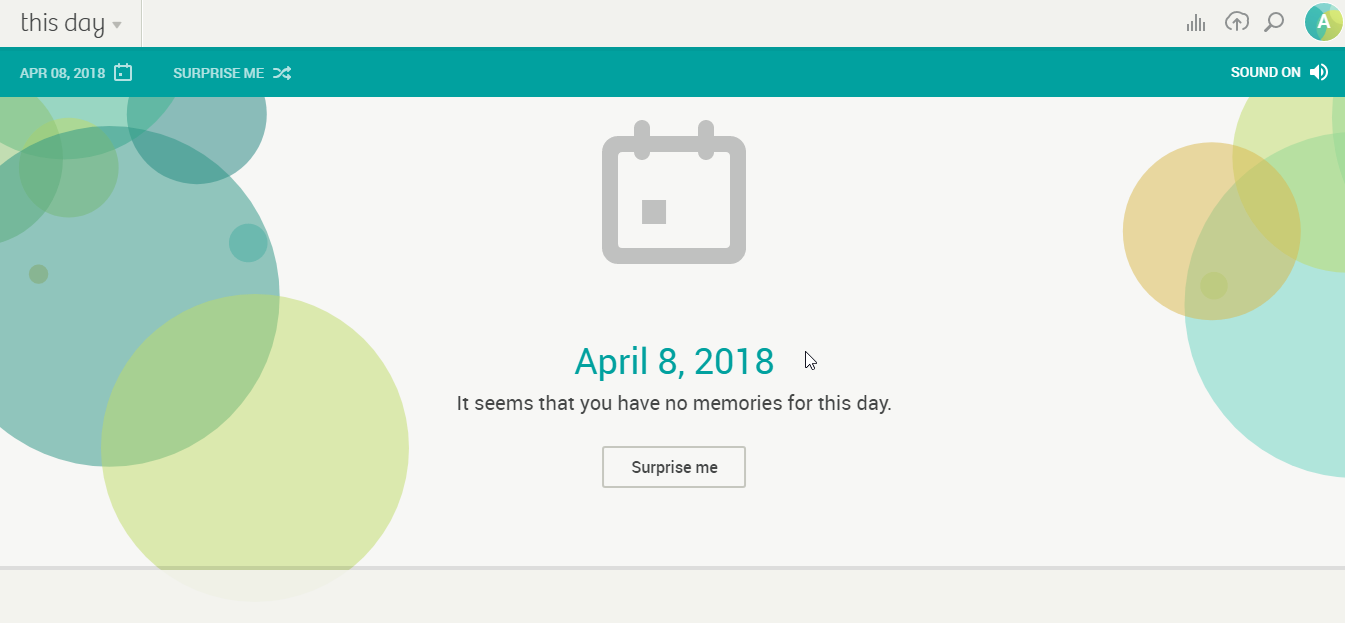
Task: Click the "no memories for this day" message
Action: coord(674,404)
